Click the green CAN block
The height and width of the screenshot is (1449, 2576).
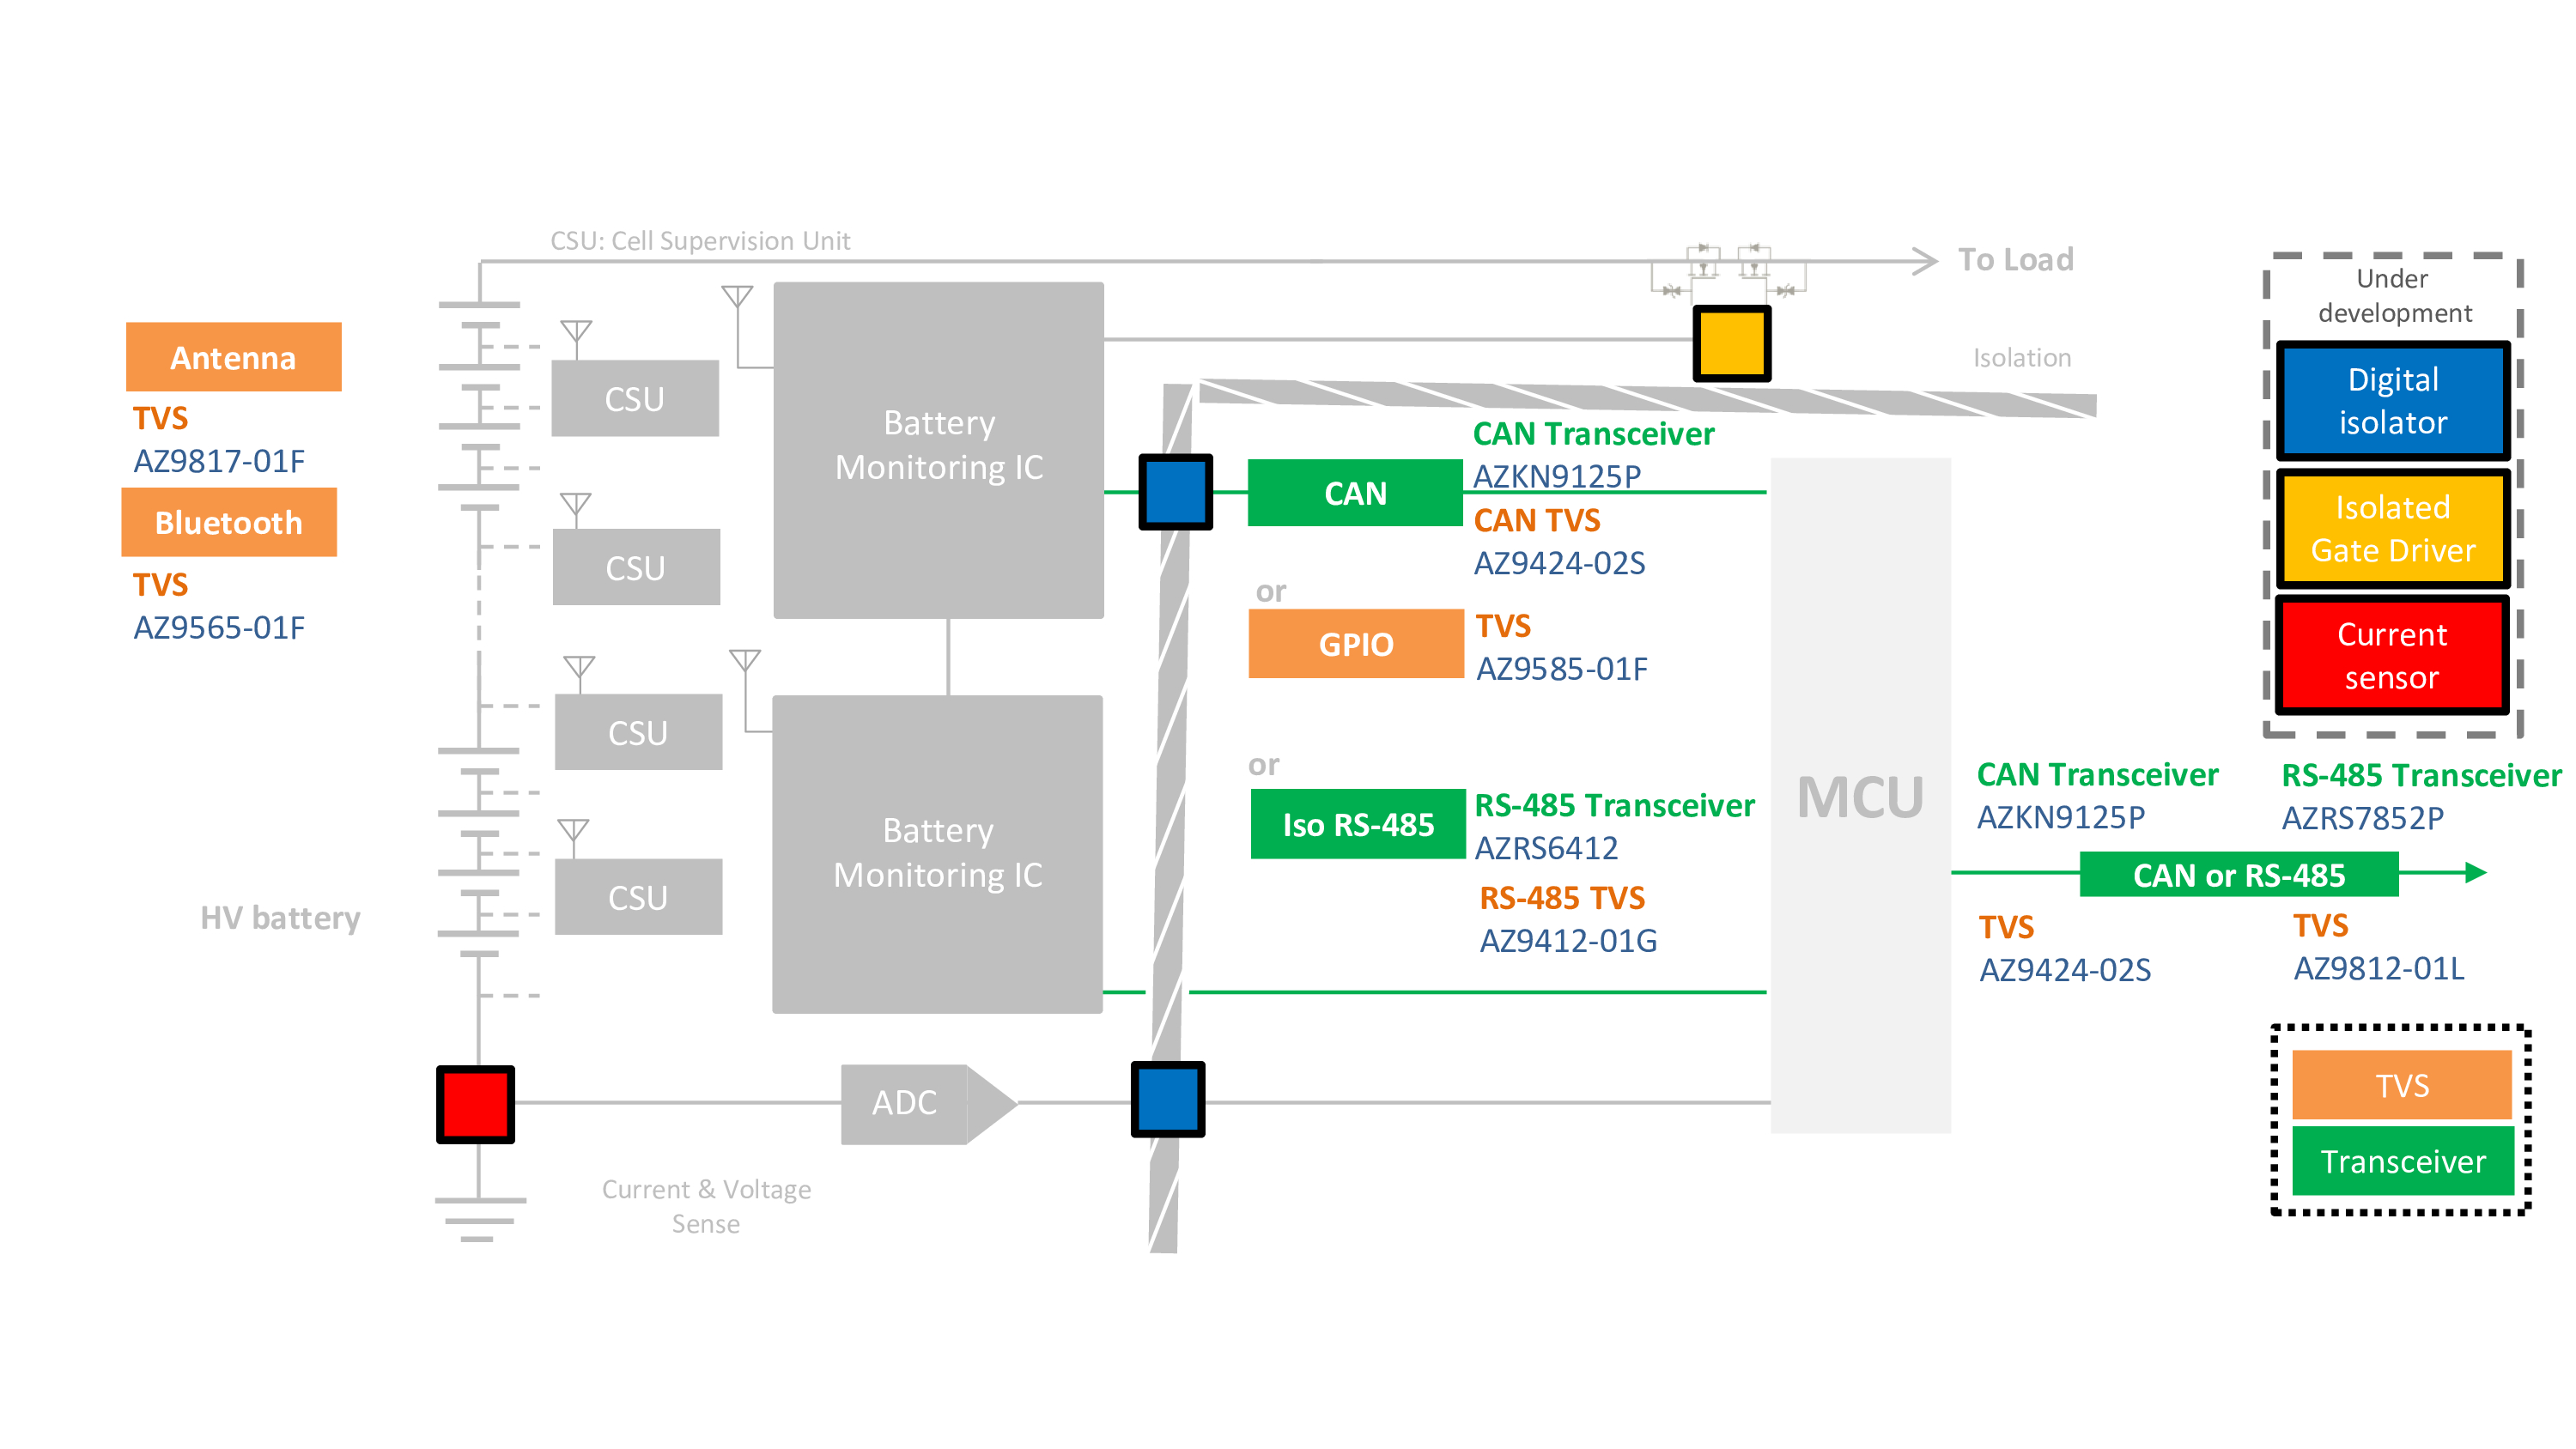pos(1354,493)
